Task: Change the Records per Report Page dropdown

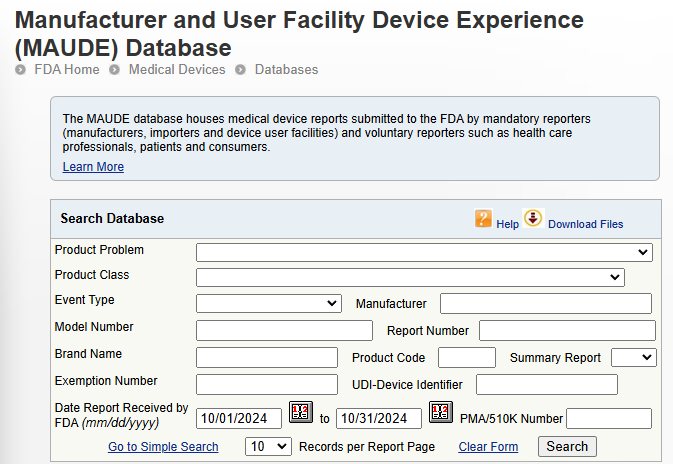Action: 268,447
